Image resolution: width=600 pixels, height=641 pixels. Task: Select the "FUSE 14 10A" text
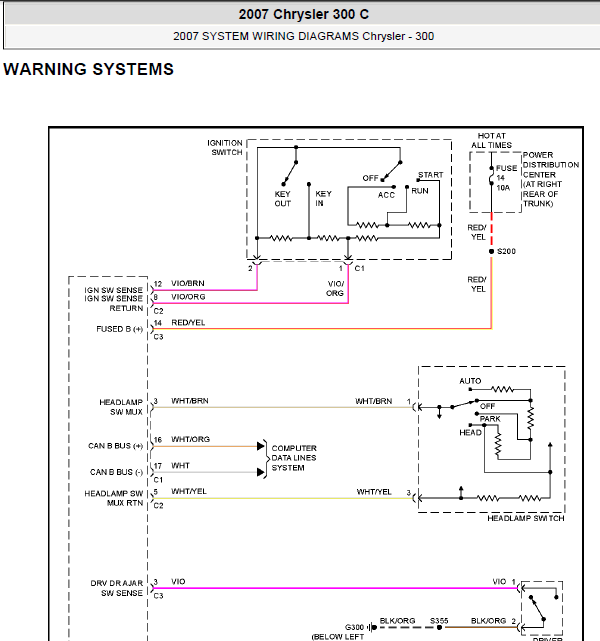click(506, 178)
